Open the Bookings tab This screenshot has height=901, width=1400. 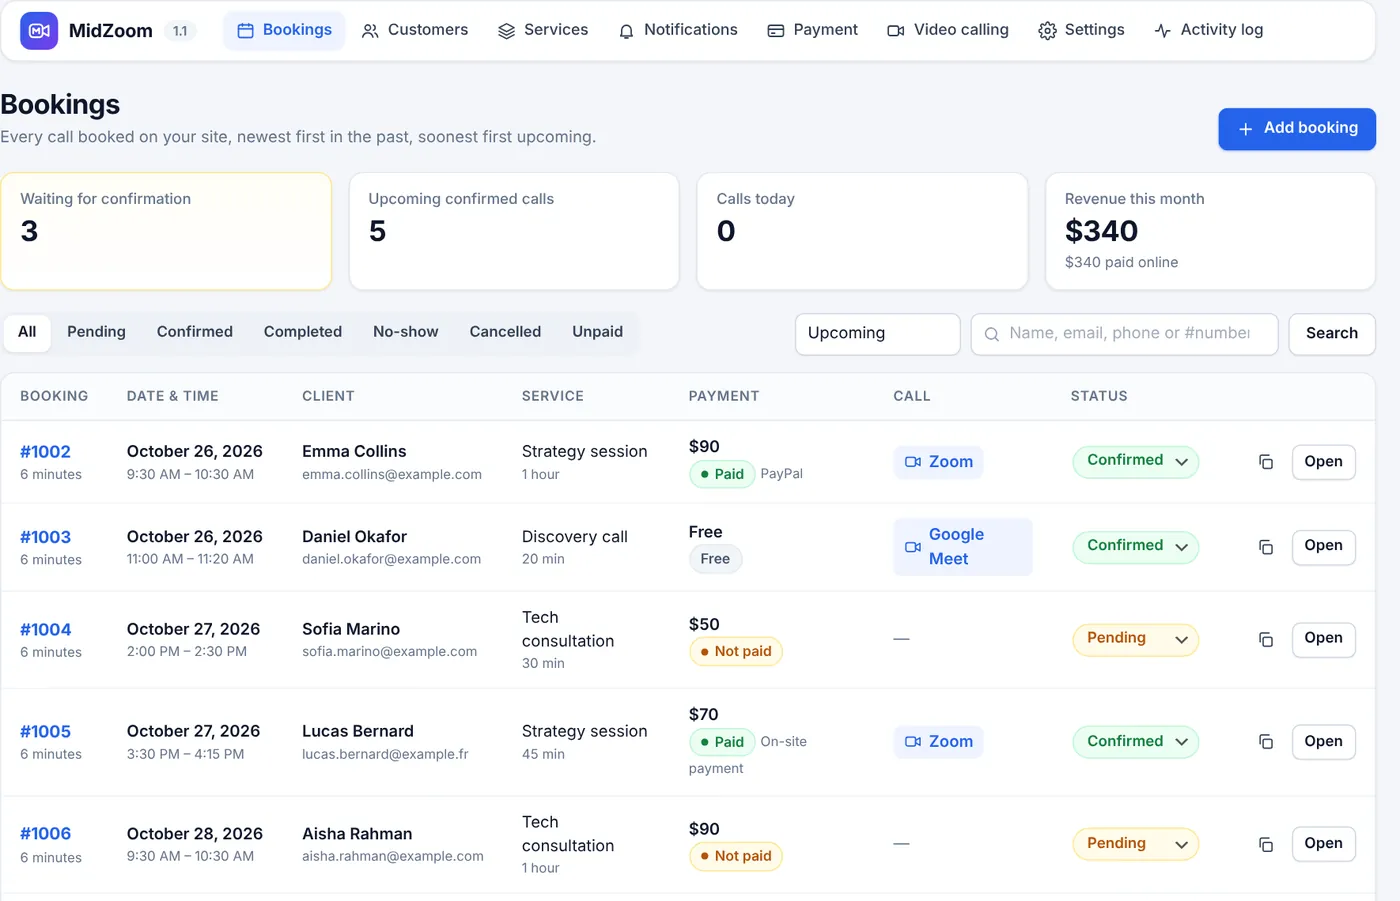point(284,30)
